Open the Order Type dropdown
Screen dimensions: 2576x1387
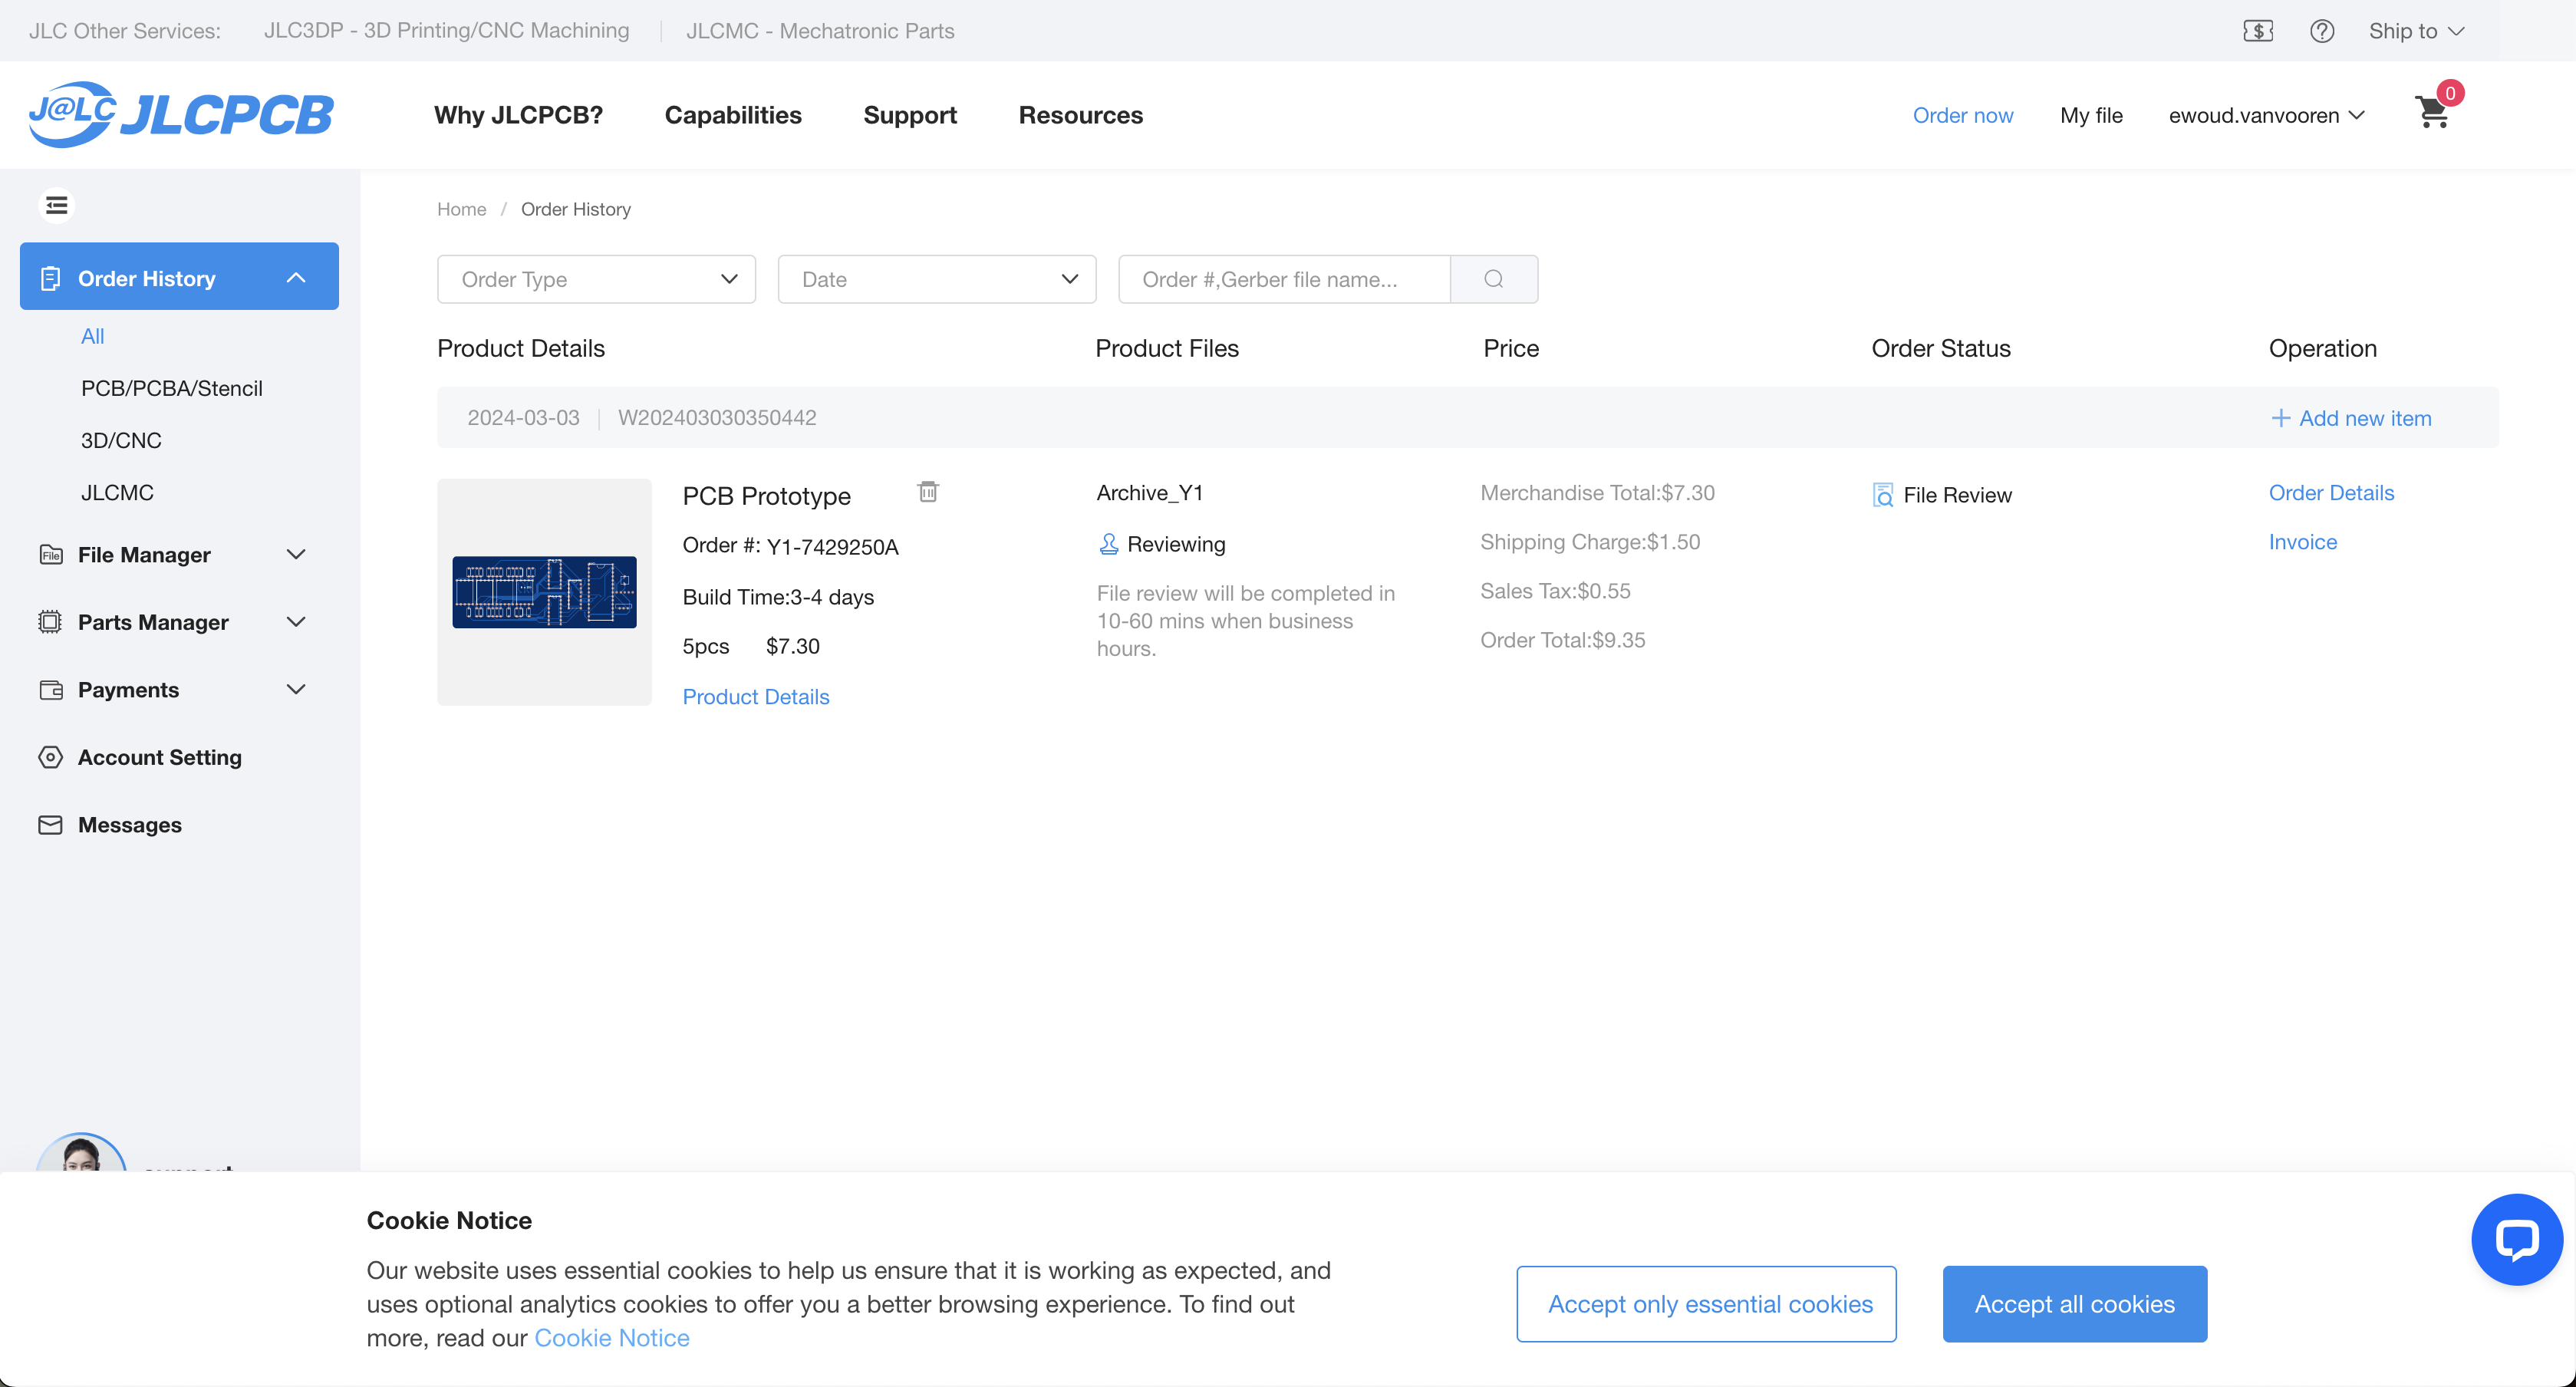coord(596,279)
